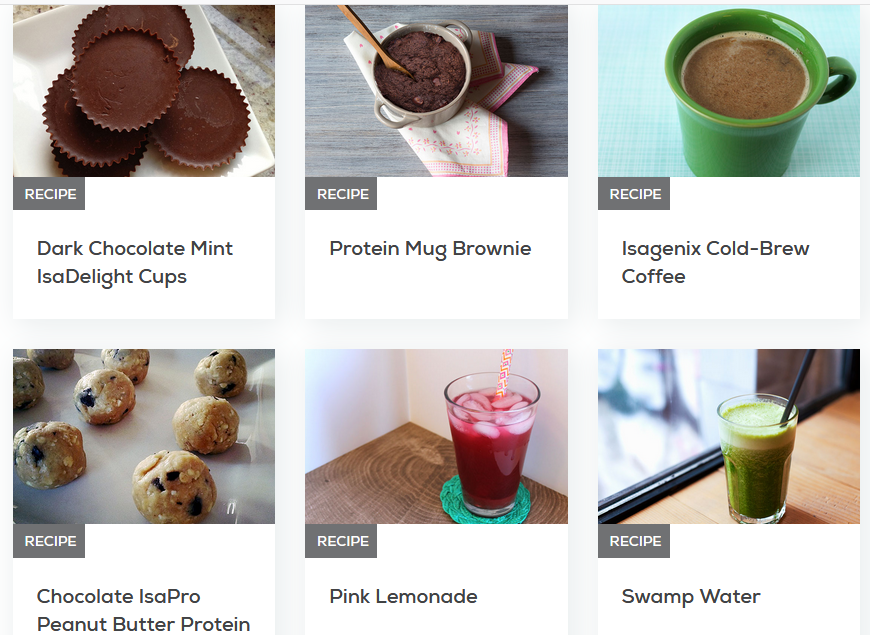The height and width of the screenshot is (635, 870).
Task: Open the peanut butter protein balls photo
Action: [144, 436]
